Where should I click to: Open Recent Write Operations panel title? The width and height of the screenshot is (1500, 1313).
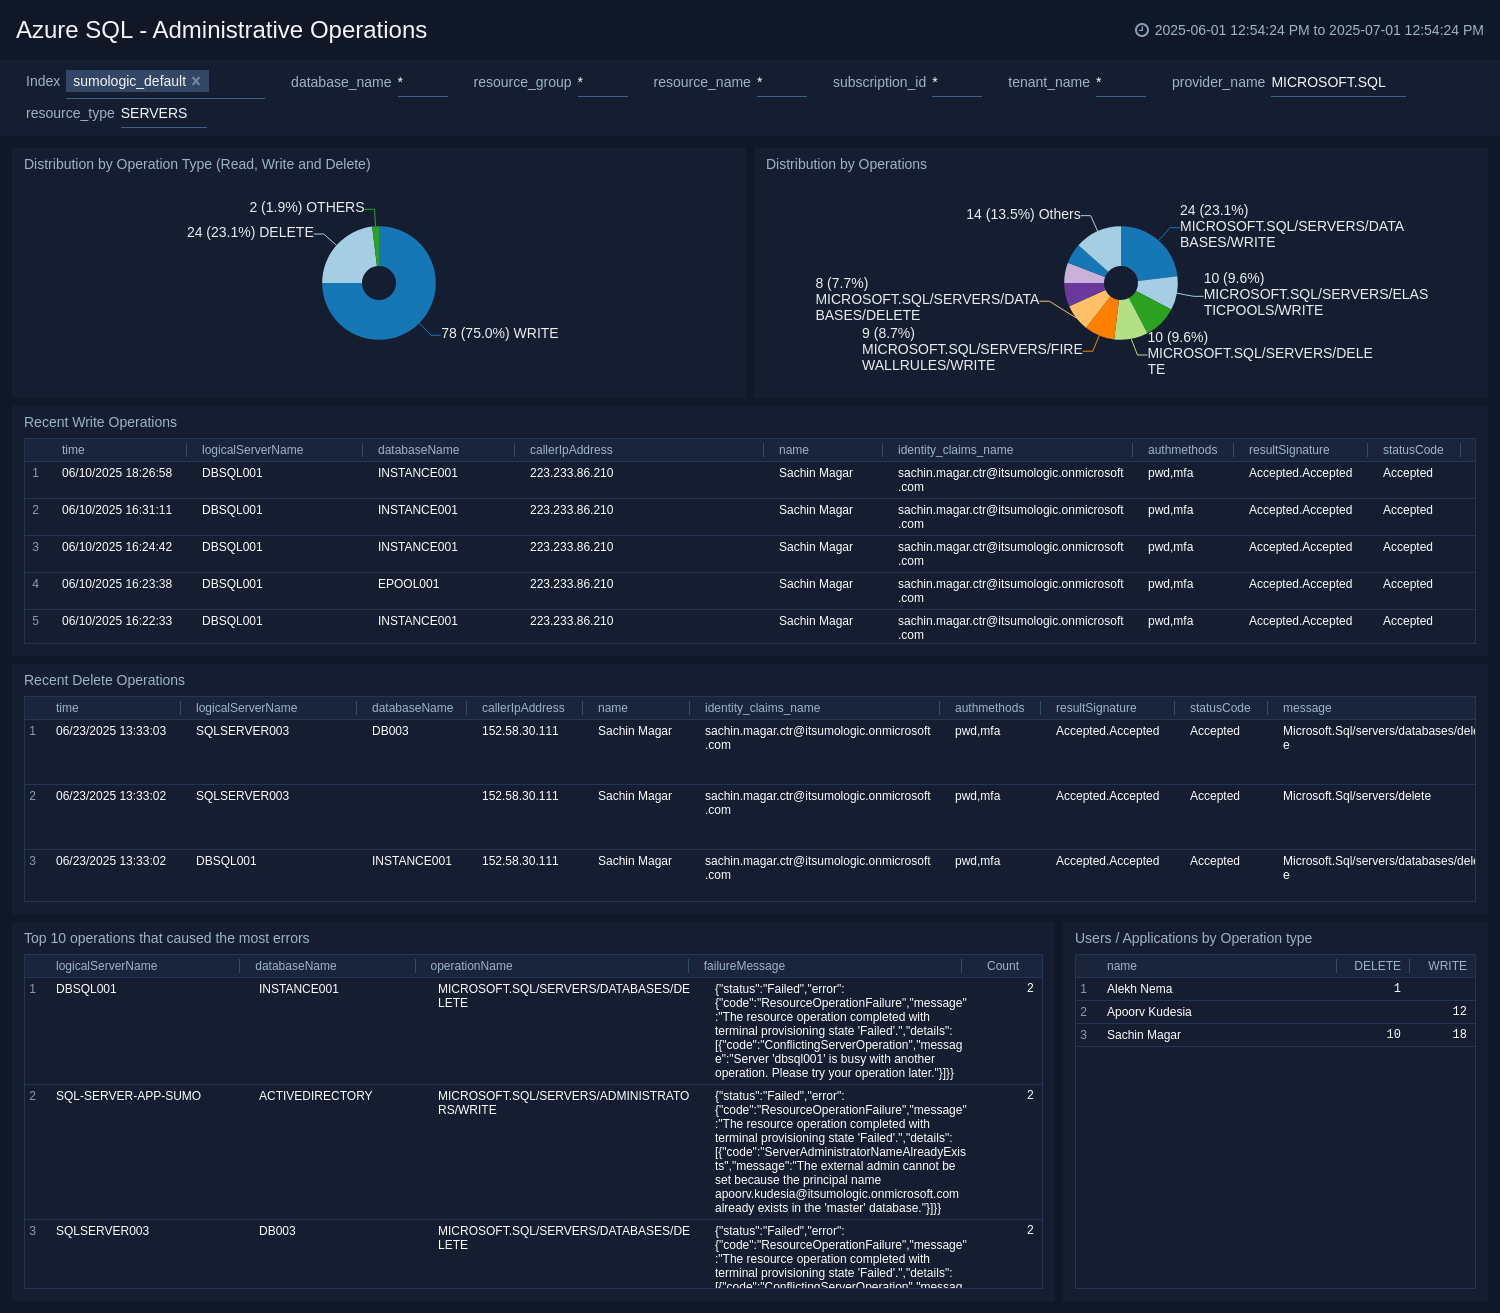coord(100,422)
